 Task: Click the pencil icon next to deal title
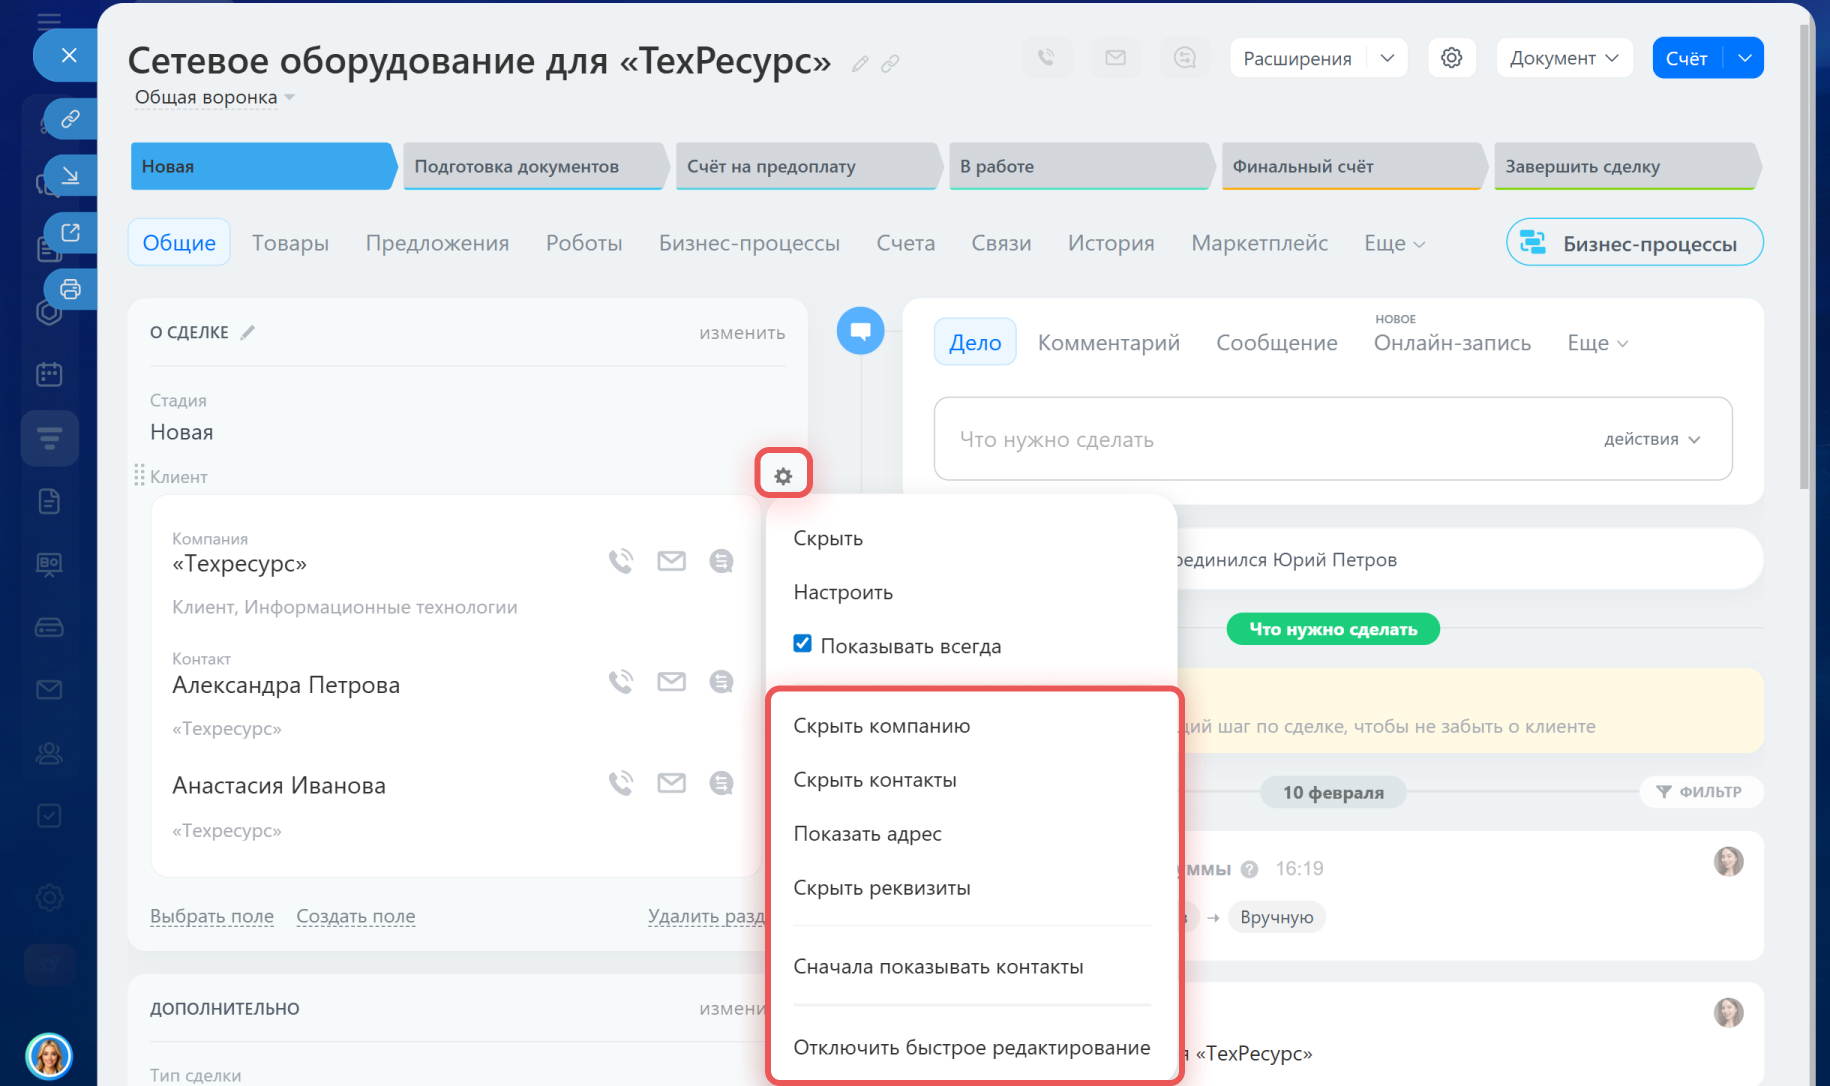(x=859, y=64)
